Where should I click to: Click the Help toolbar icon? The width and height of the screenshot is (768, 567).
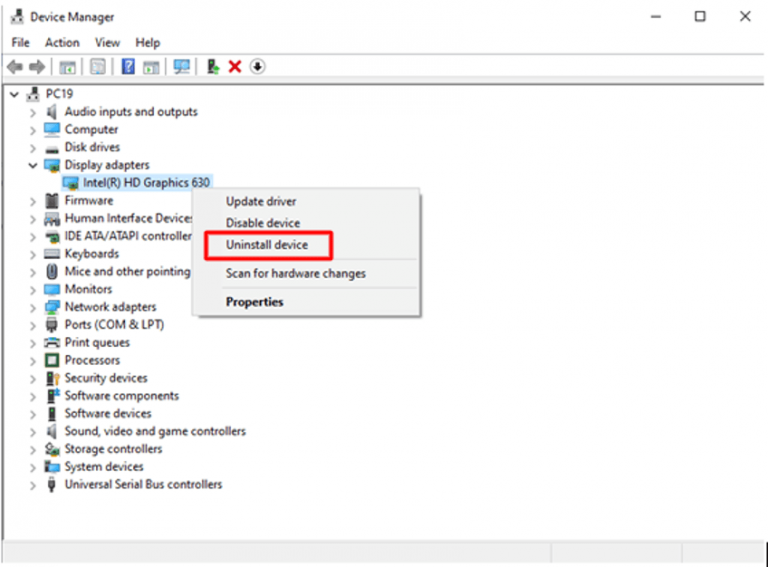tap(128, 67)
